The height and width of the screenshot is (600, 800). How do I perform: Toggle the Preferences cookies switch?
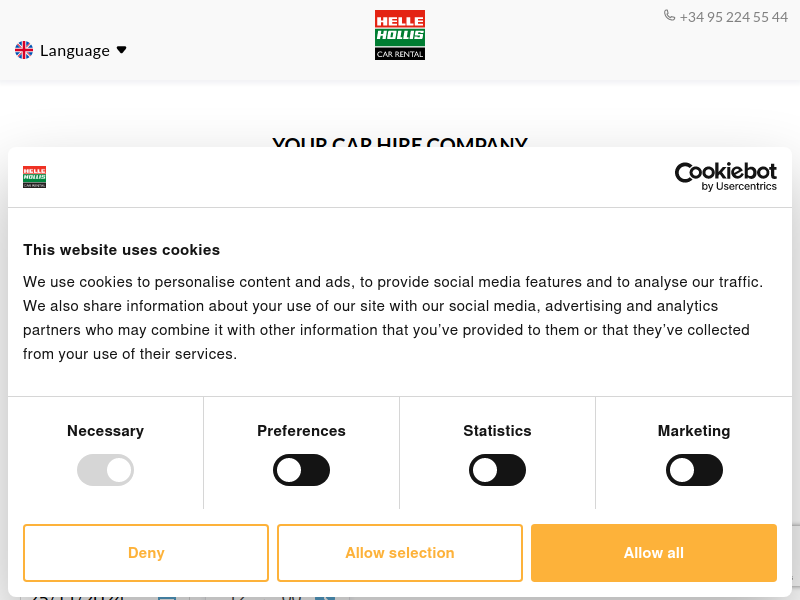point(301,470)
